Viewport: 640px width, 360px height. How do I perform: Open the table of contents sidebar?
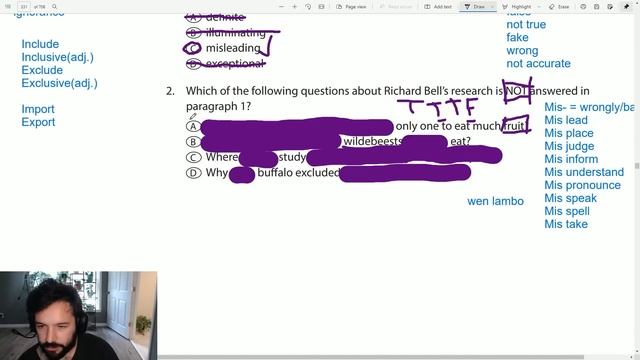tap(8, 7)
